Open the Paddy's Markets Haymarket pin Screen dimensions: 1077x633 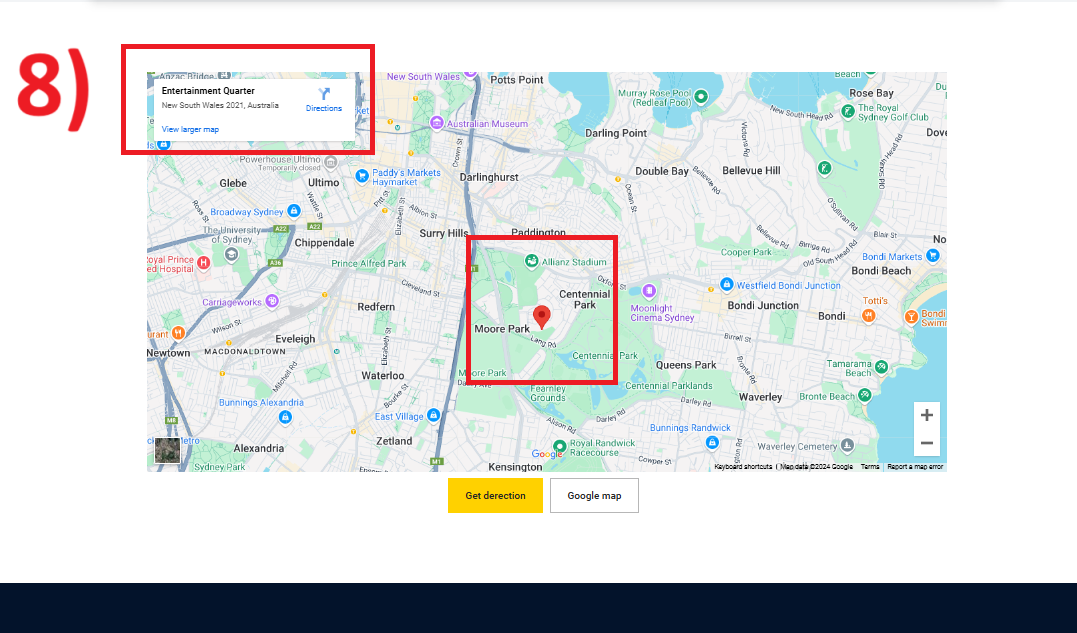(x=362, y=176)
